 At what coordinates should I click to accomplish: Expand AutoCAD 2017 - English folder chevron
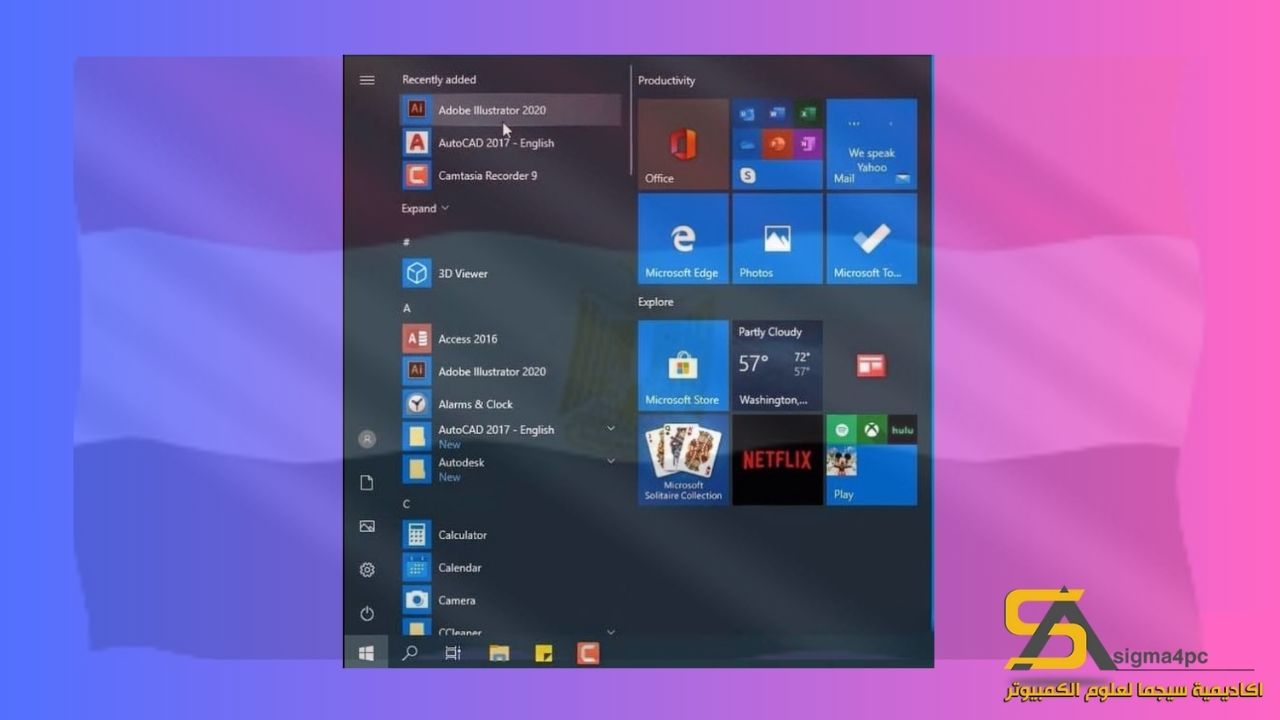coord(611,429)
